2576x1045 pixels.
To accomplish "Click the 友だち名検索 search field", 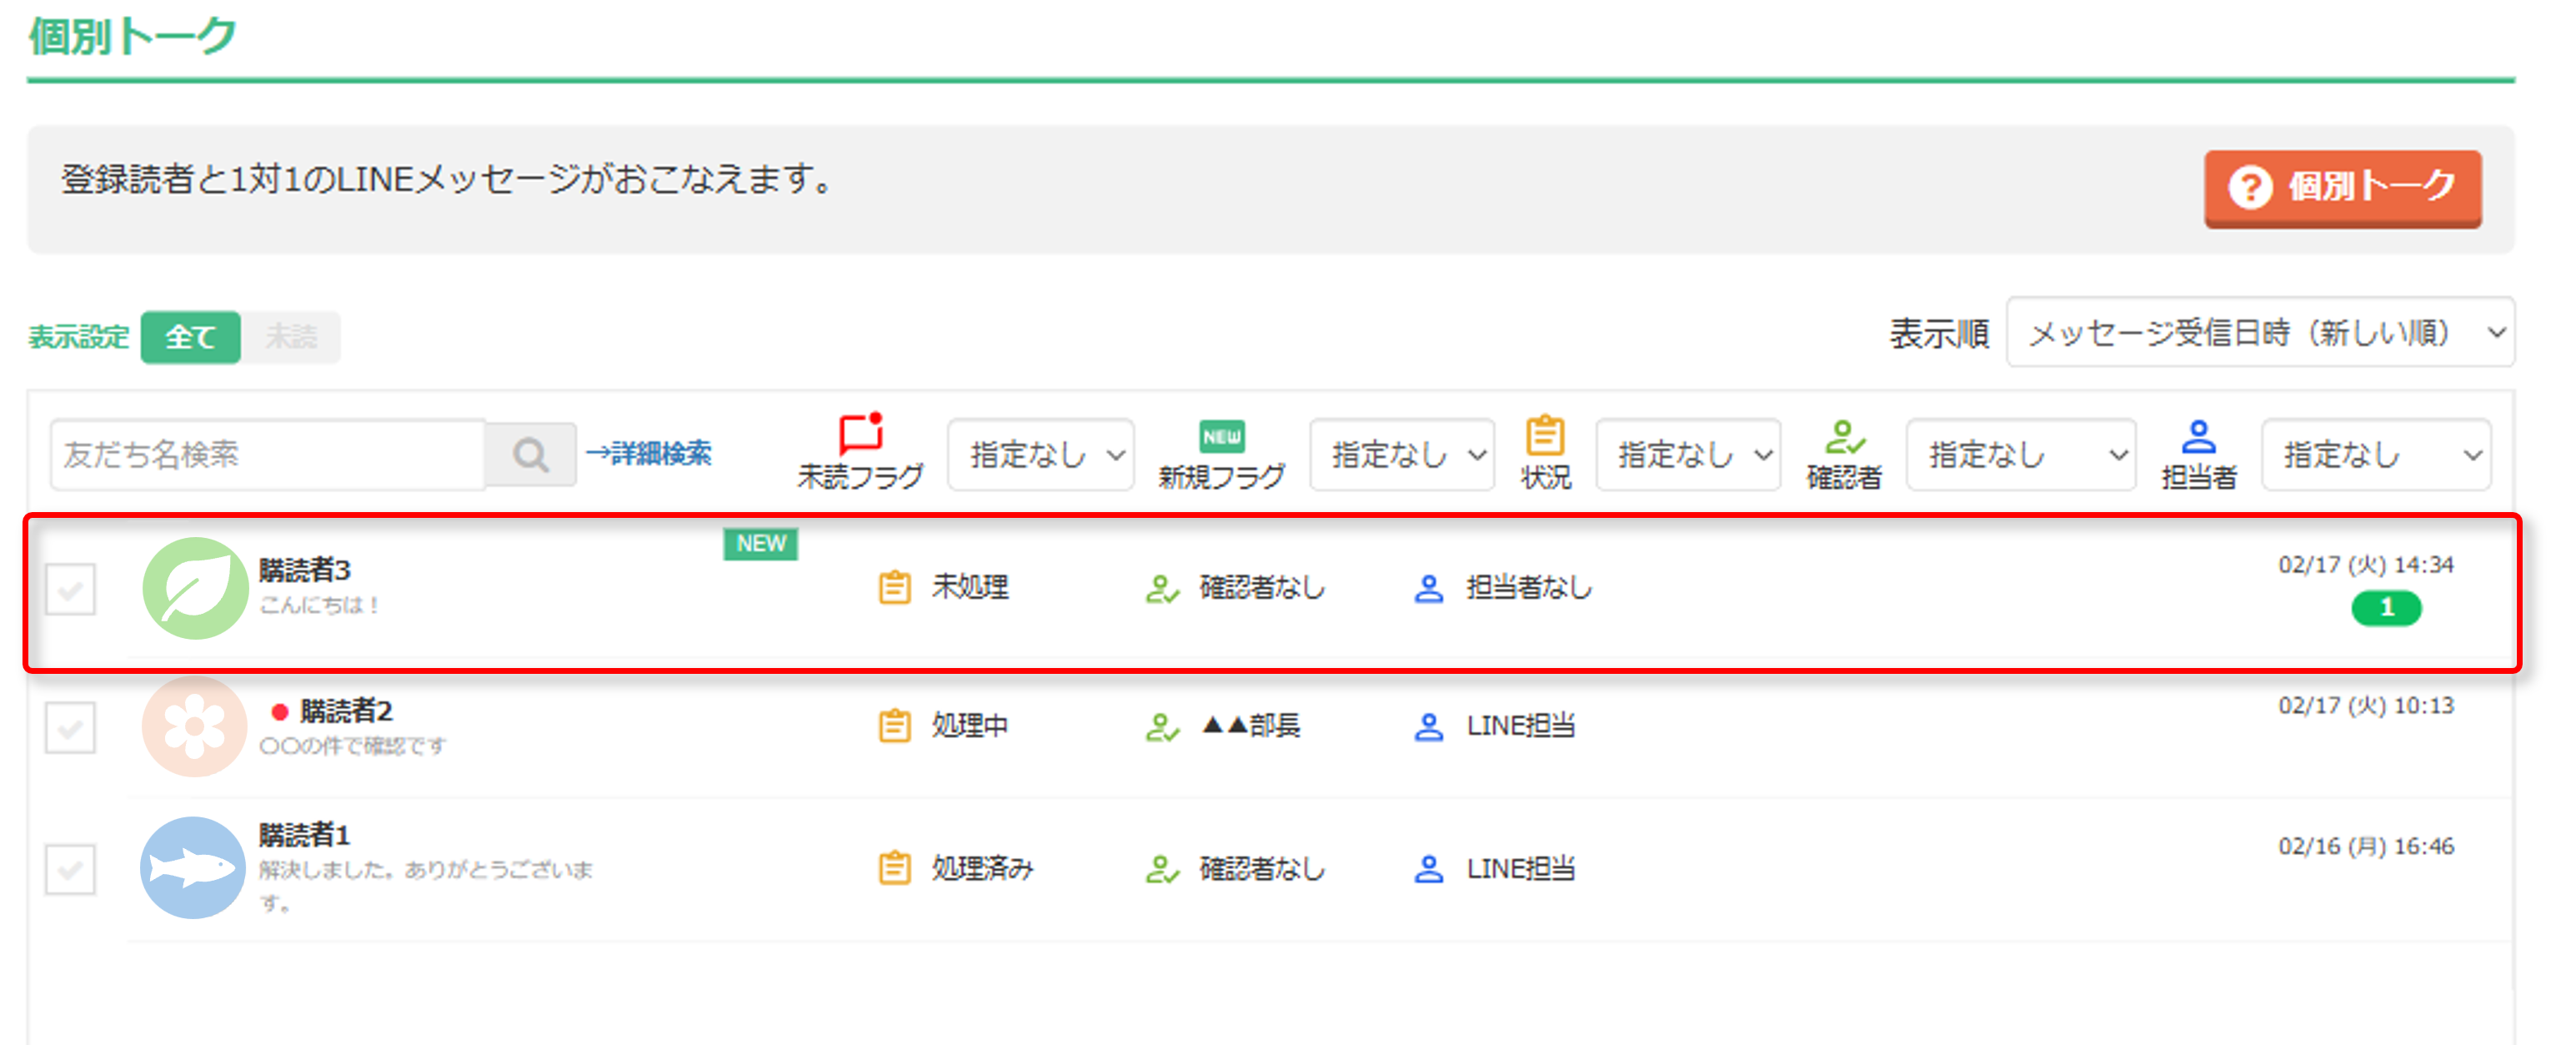I will (x=267, y=455).
